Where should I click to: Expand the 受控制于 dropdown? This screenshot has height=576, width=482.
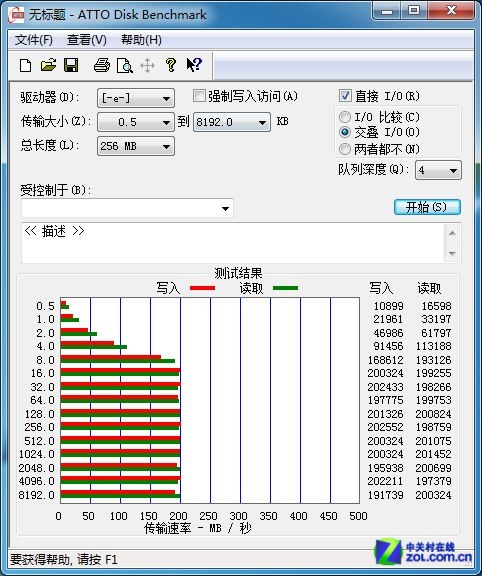[127, 208]
